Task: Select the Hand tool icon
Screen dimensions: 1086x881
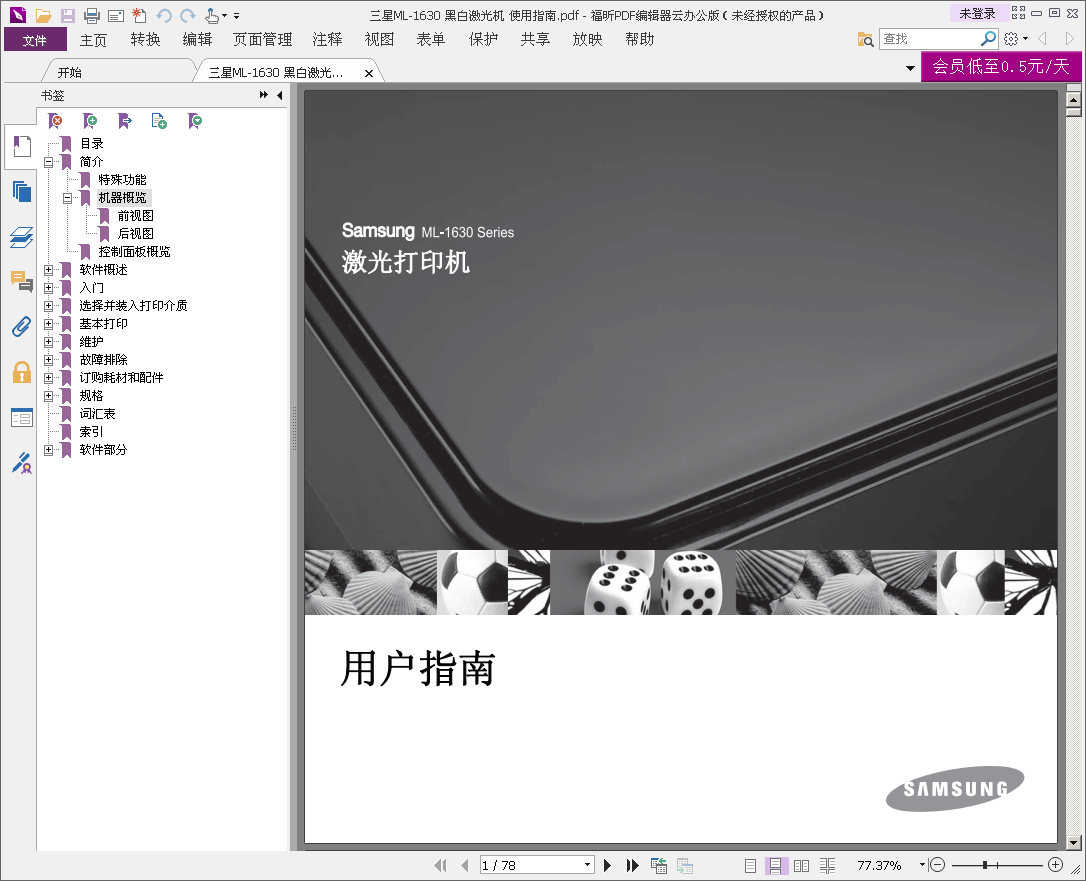Action: coord(212,15)
